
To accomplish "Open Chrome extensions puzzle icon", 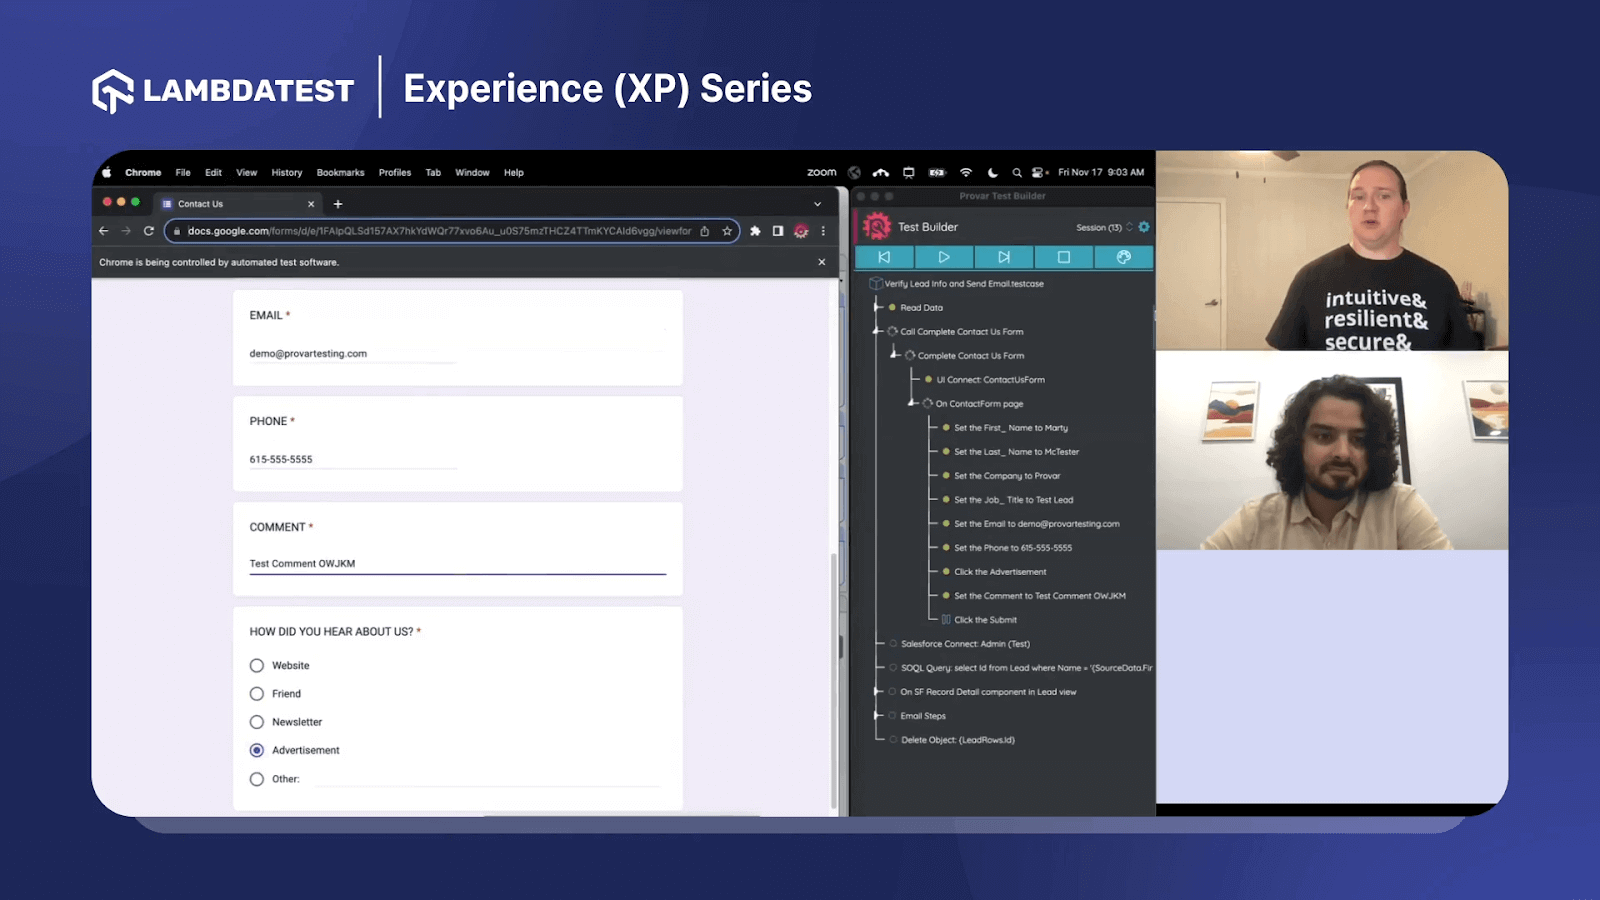I will [755, 230].
